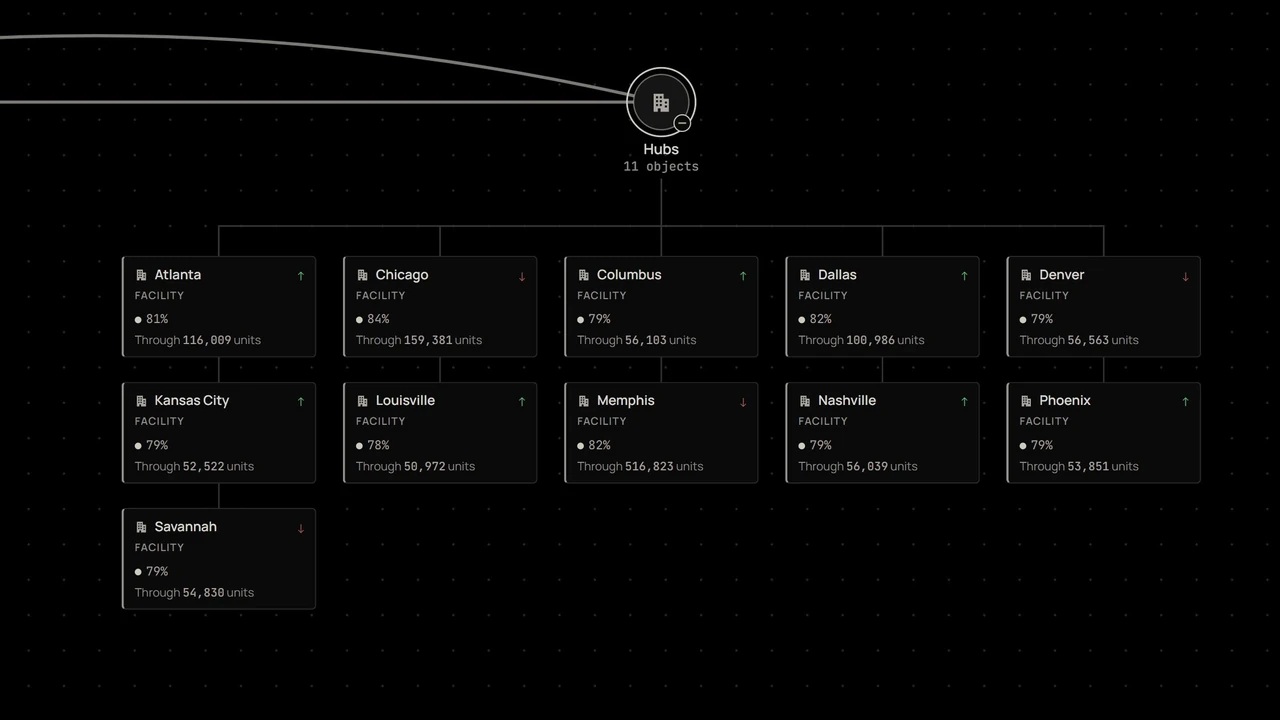Image resolution: width=1280 pixels, height=720 pixels.
Task: Select the Columbus facility name
Action: click(x=629, y=275)
